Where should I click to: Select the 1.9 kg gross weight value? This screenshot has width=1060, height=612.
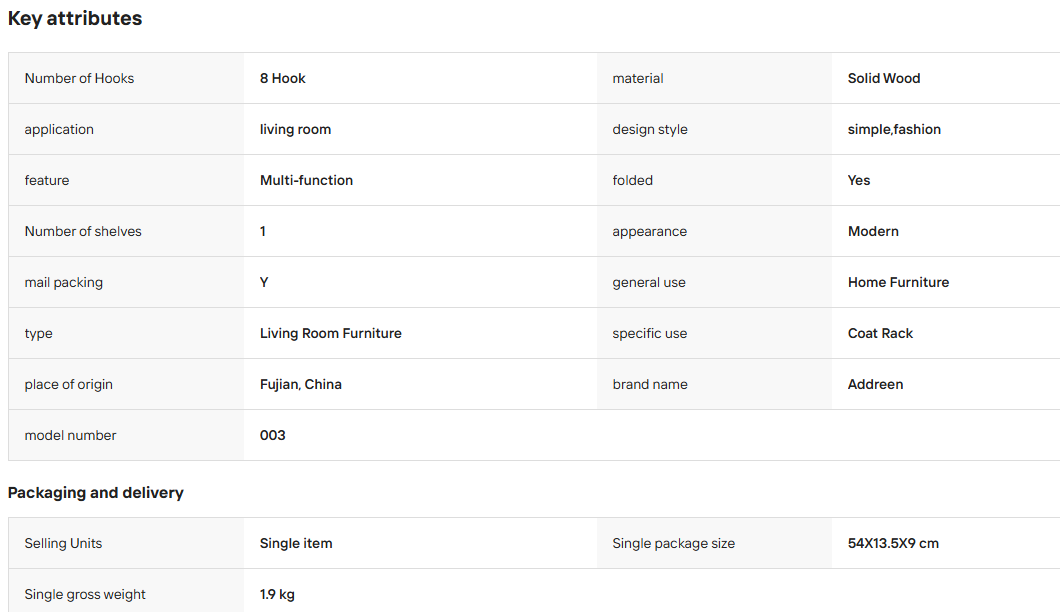[x=277, y=594]
